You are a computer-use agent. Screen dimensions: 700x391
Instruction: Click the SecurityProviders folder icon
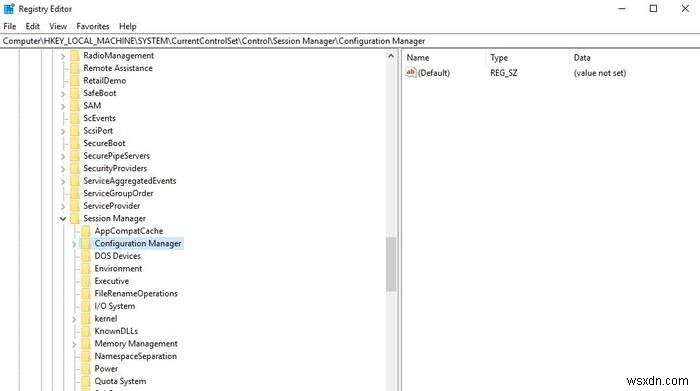[x=75, y=168]
